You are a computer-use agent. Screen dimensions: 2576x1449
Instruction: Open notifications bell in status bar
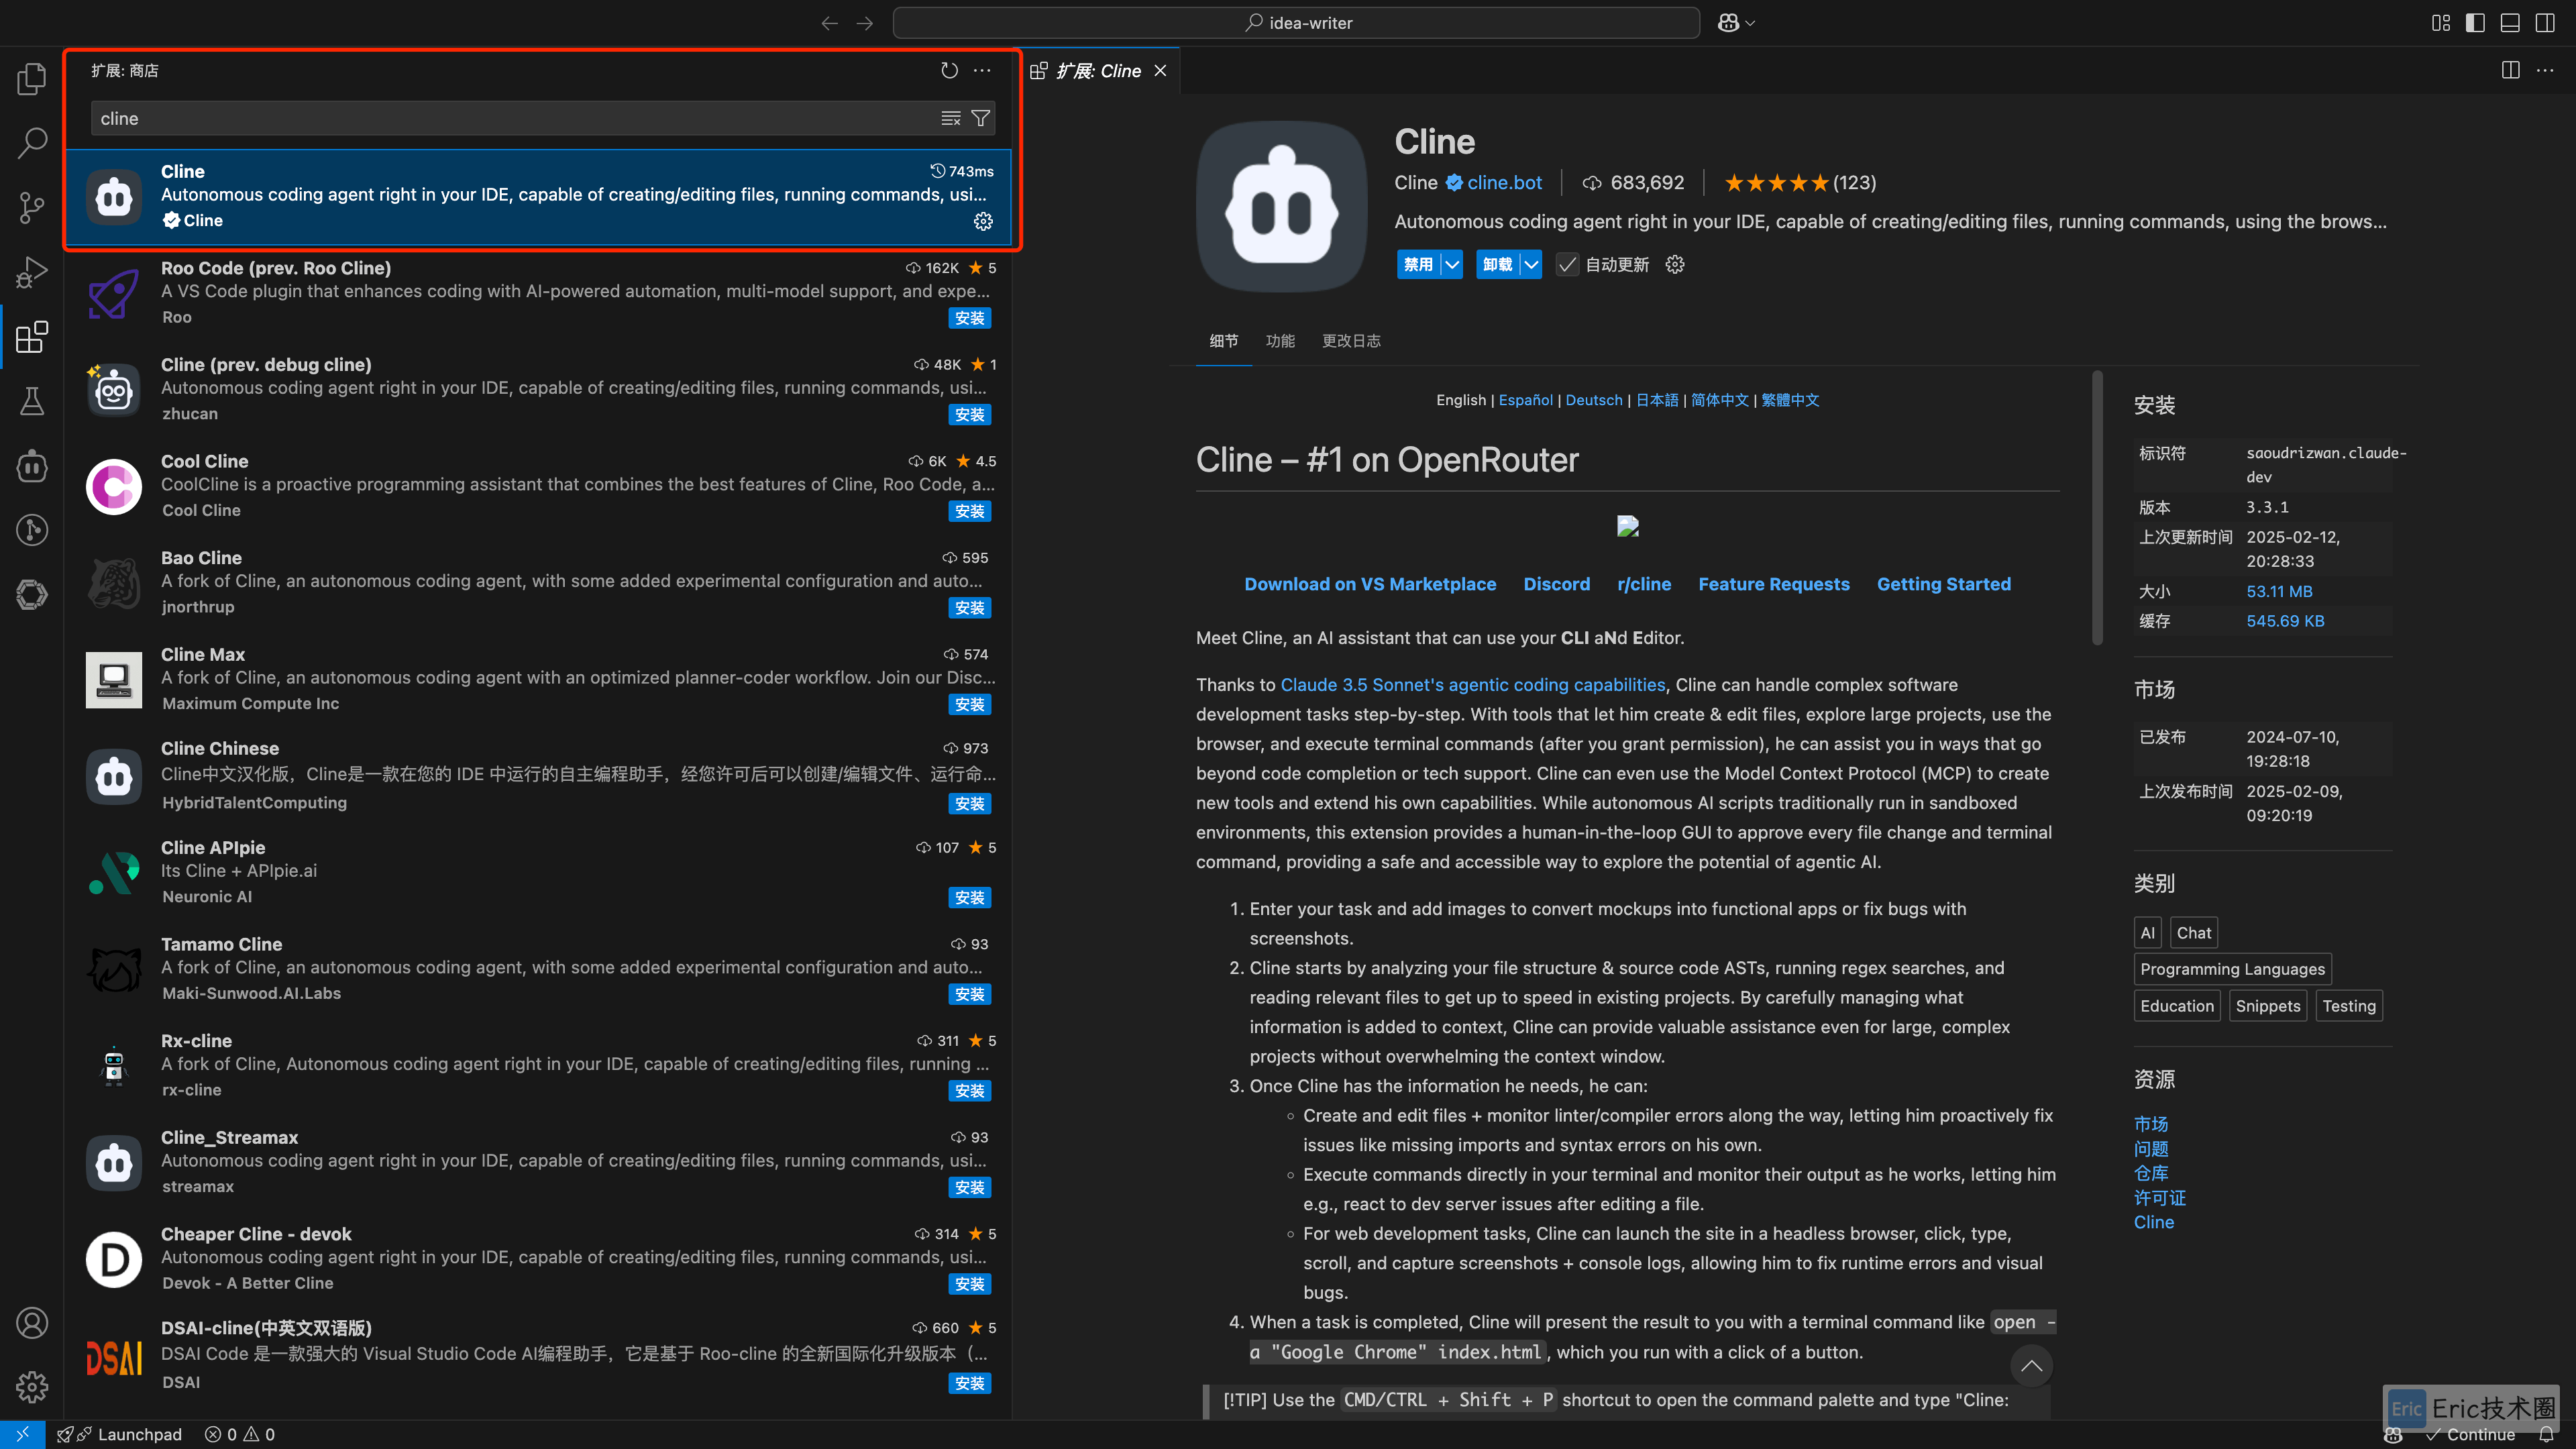tap(2546, 1434)
